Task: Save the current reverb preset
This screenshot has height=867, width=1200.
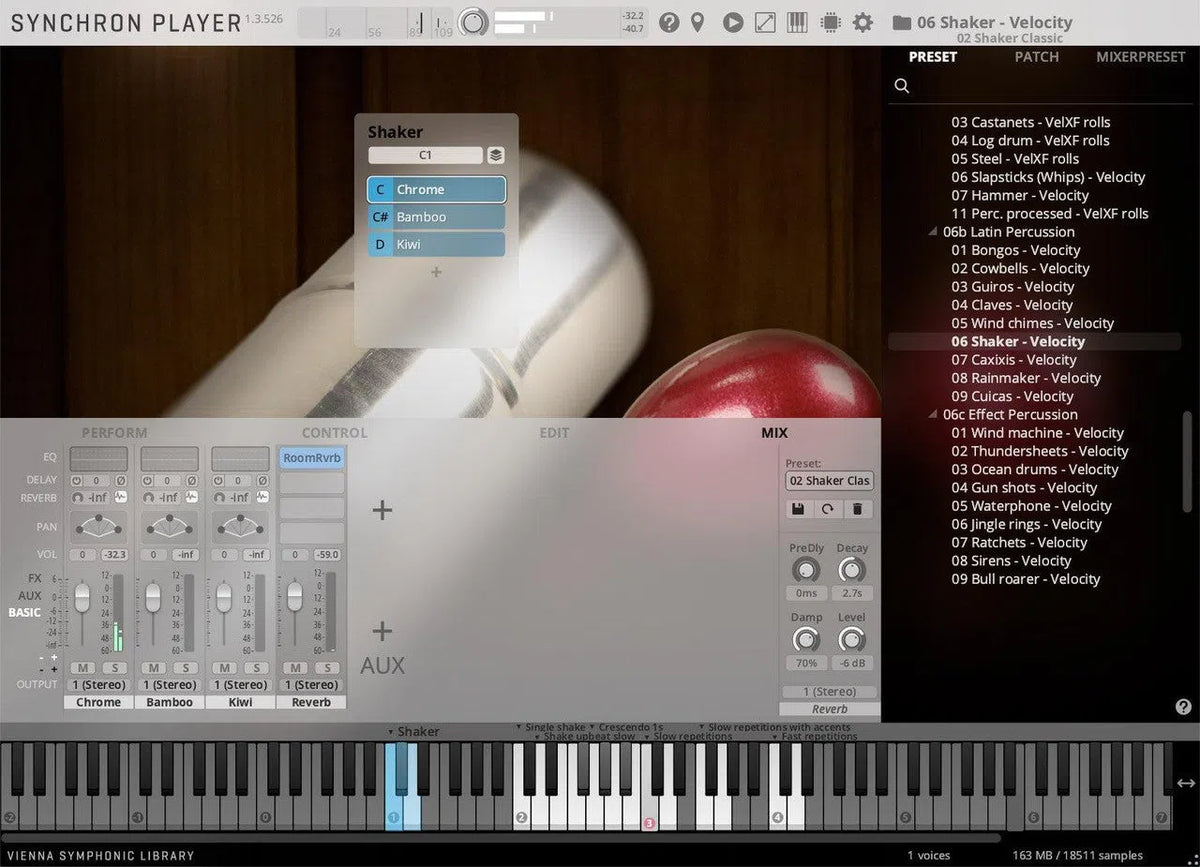Action: 798,509
